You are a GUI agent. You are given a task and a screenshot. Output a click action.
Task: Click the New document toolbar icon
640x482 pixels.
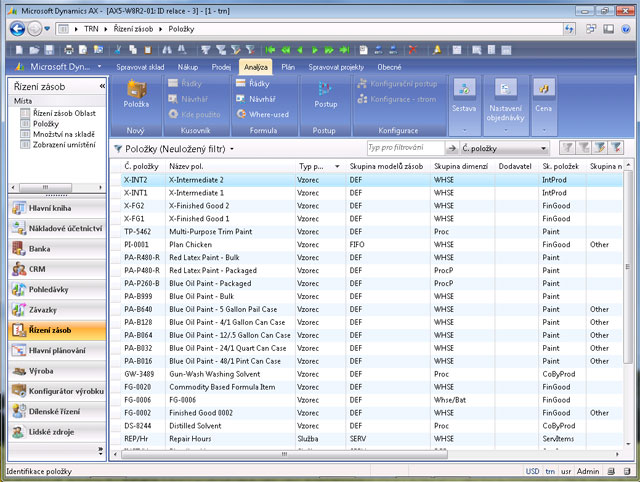[19, 50]
